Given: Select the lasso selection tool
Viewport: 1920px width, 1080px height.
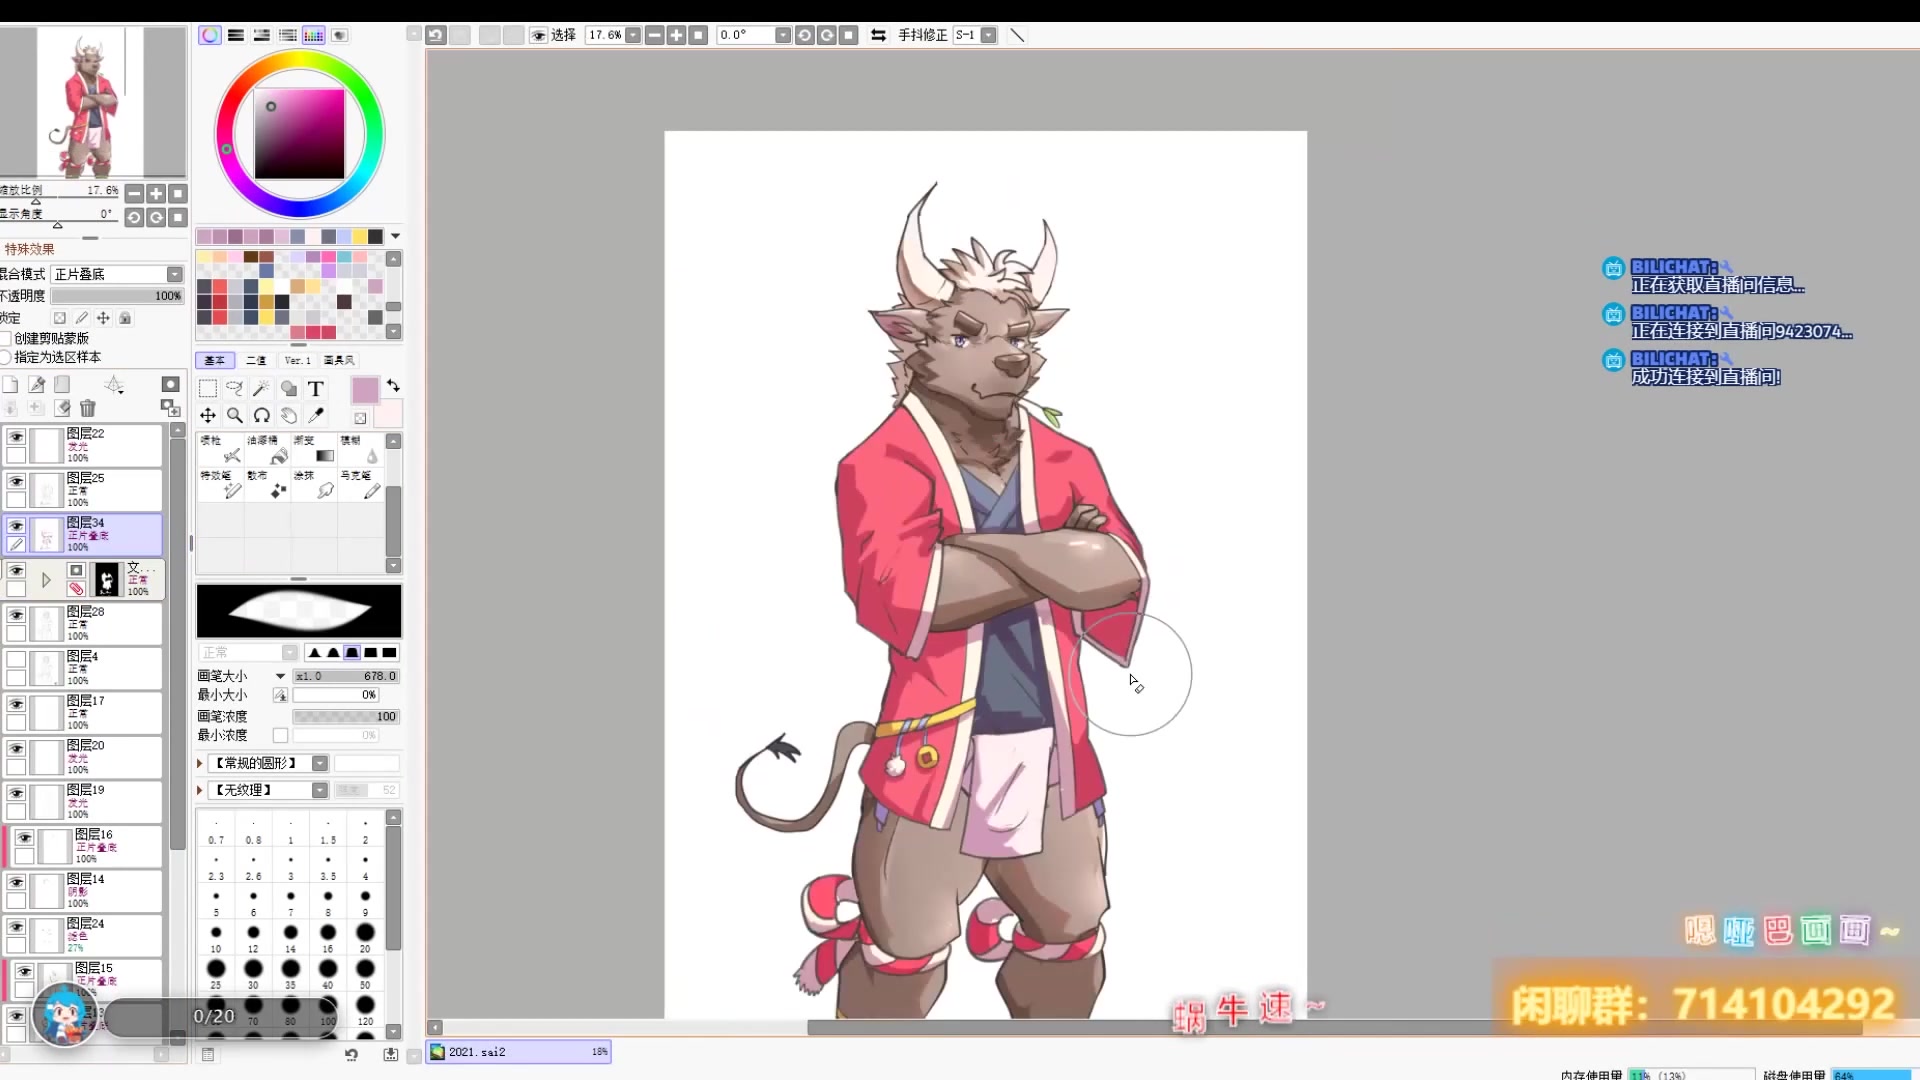Looking at the screenshot, I should (x=234, y=389).
